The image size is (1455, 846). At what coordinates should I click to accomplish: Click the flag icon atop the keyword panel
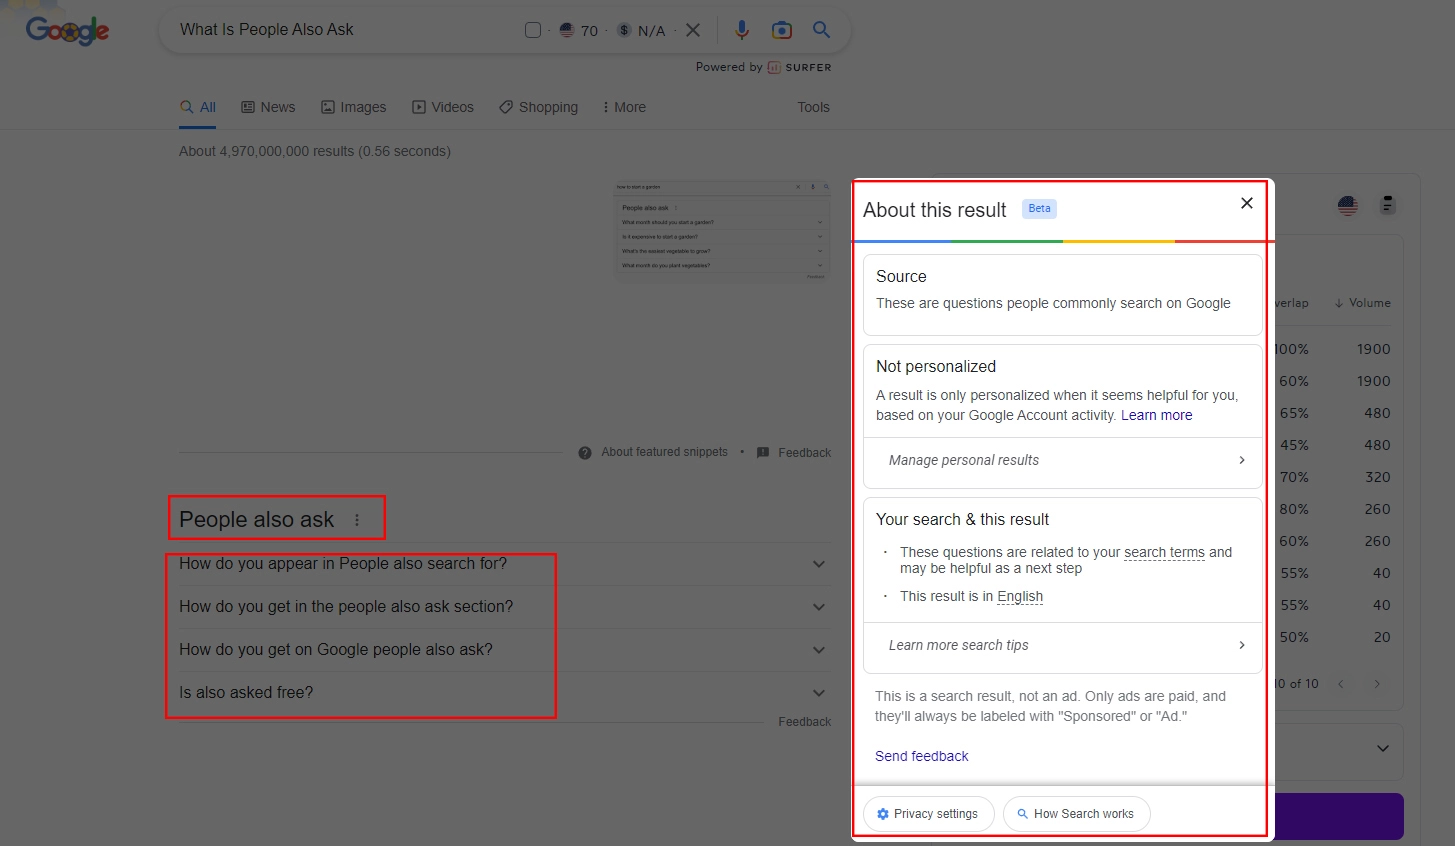[1347, 205]
